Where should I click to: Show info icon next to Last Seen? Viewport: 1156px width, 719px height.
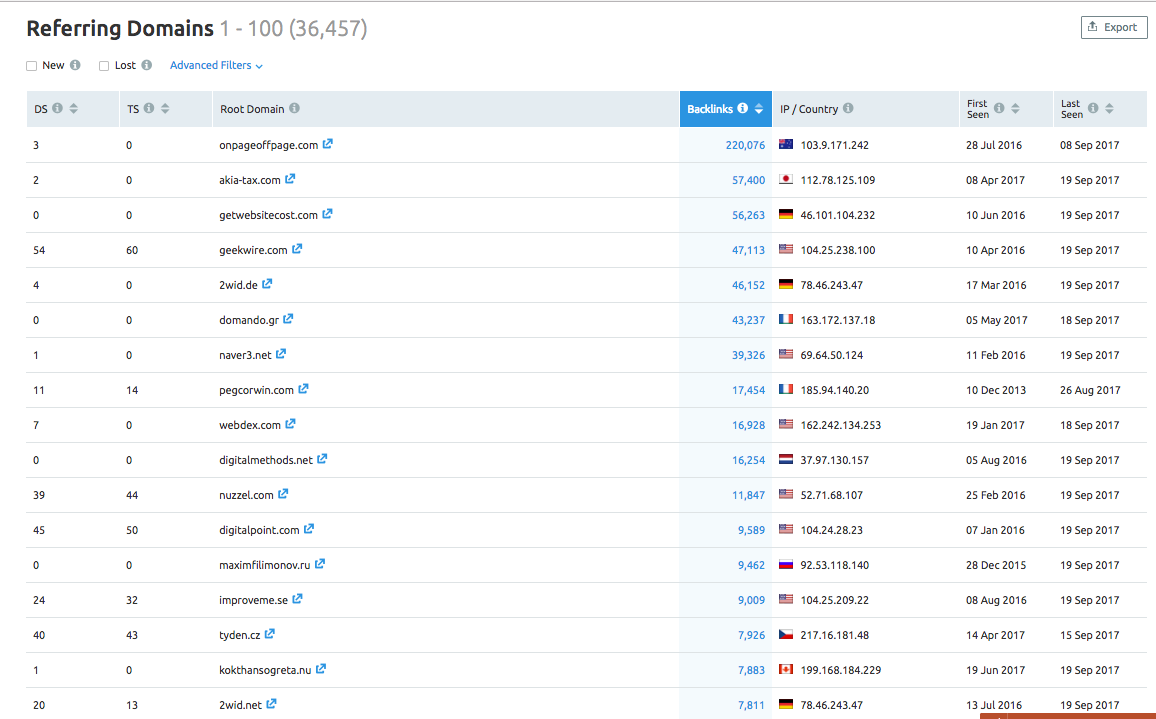(1093, 108)
